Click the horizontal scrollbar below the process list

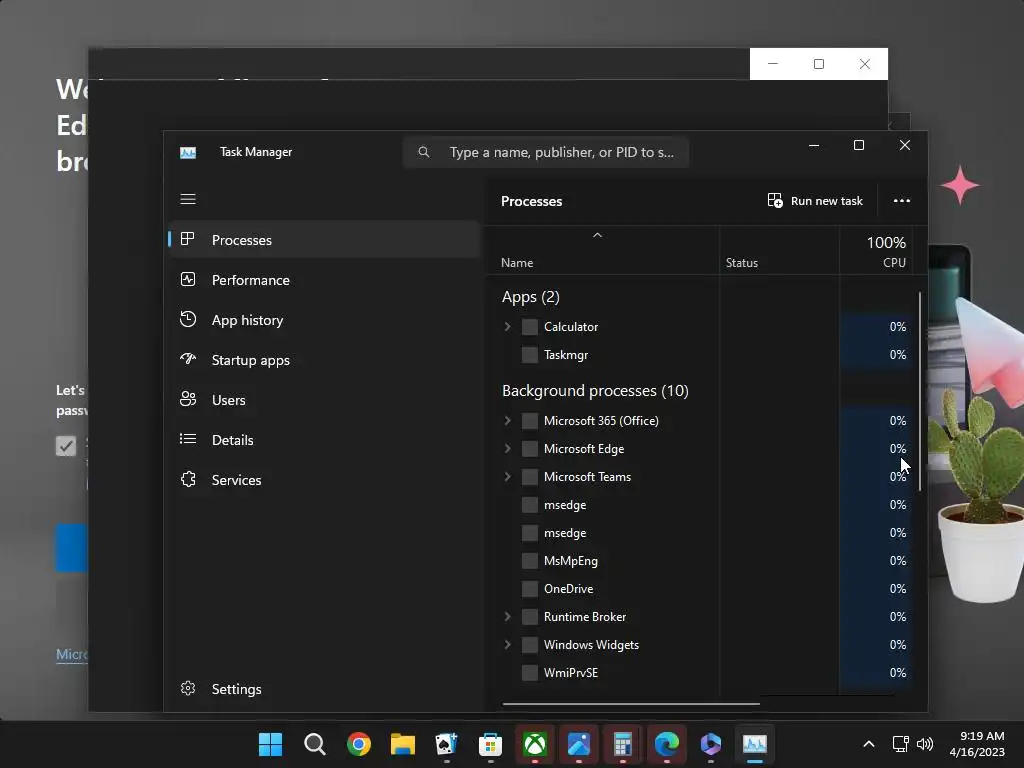pyautogui.click(x=631, y=704)
